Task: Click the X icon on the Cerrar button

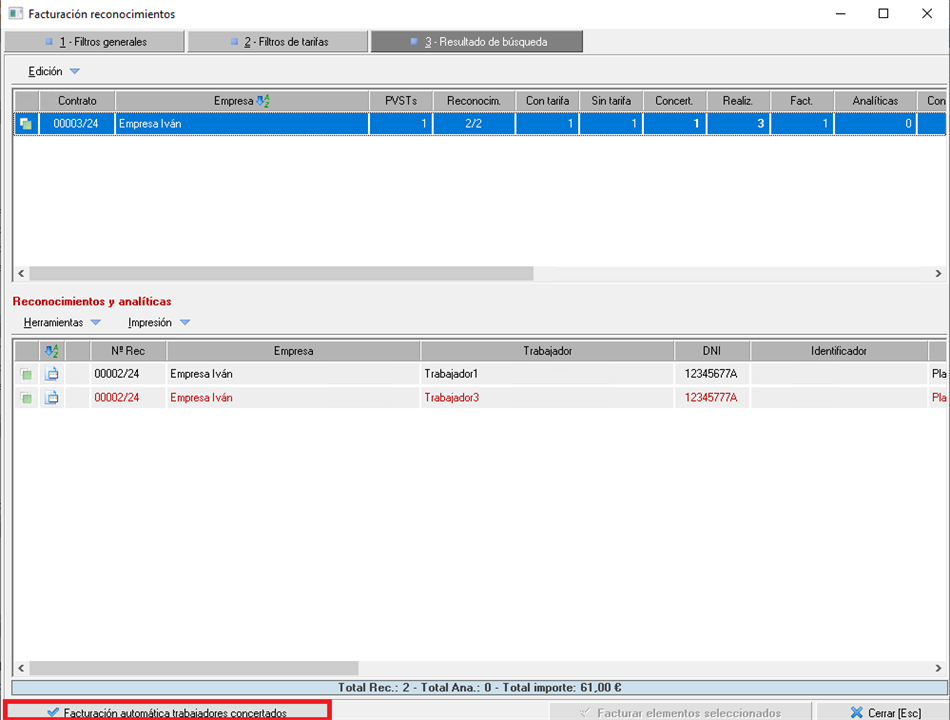Action: pos(856,713)
